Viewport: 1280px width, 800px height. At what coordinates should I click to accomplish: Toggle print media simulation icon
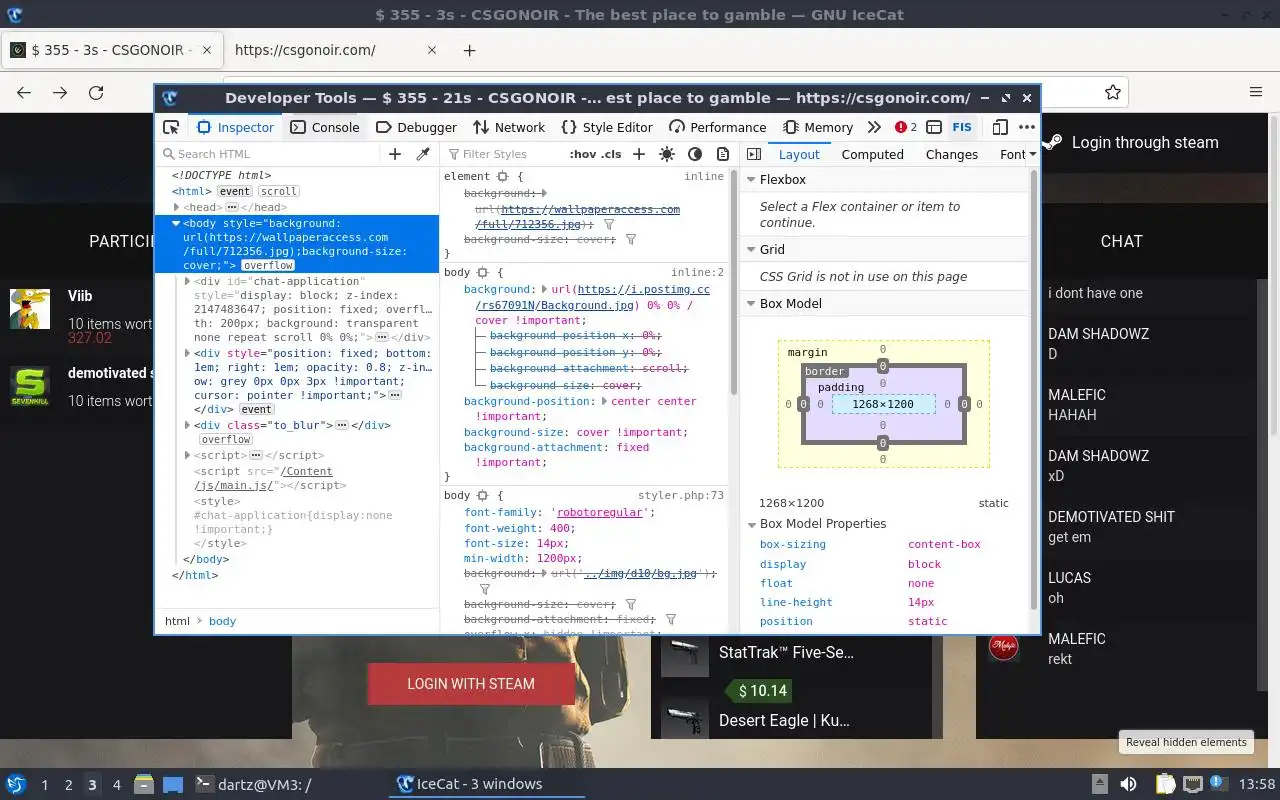723,154
